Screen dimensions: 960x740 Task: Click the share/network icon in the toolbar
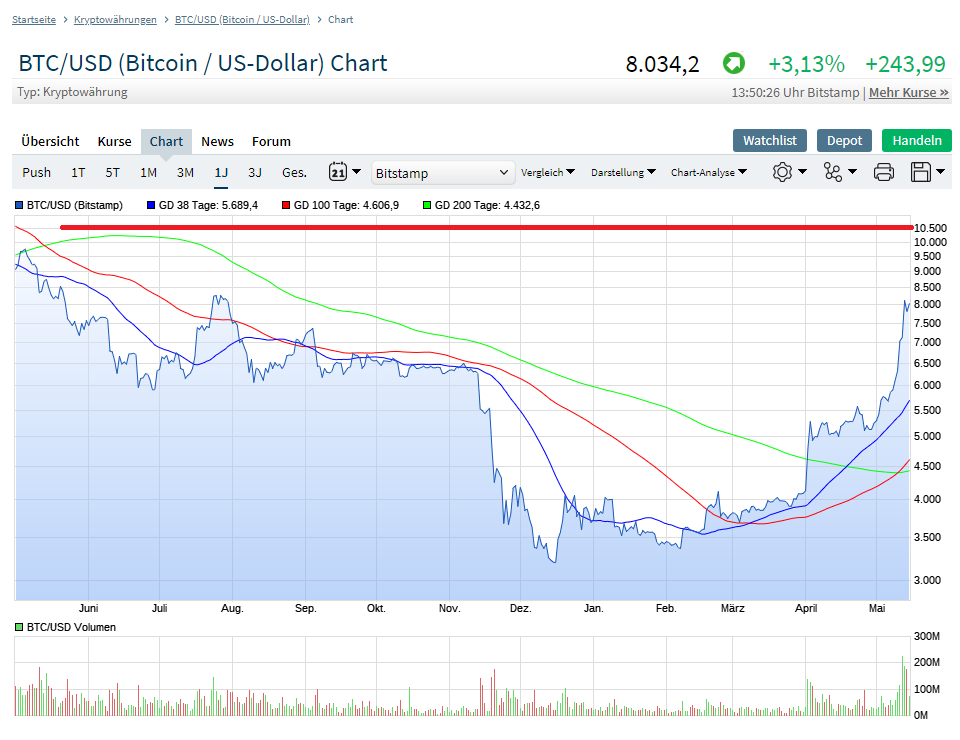click(x=835, y=172)
